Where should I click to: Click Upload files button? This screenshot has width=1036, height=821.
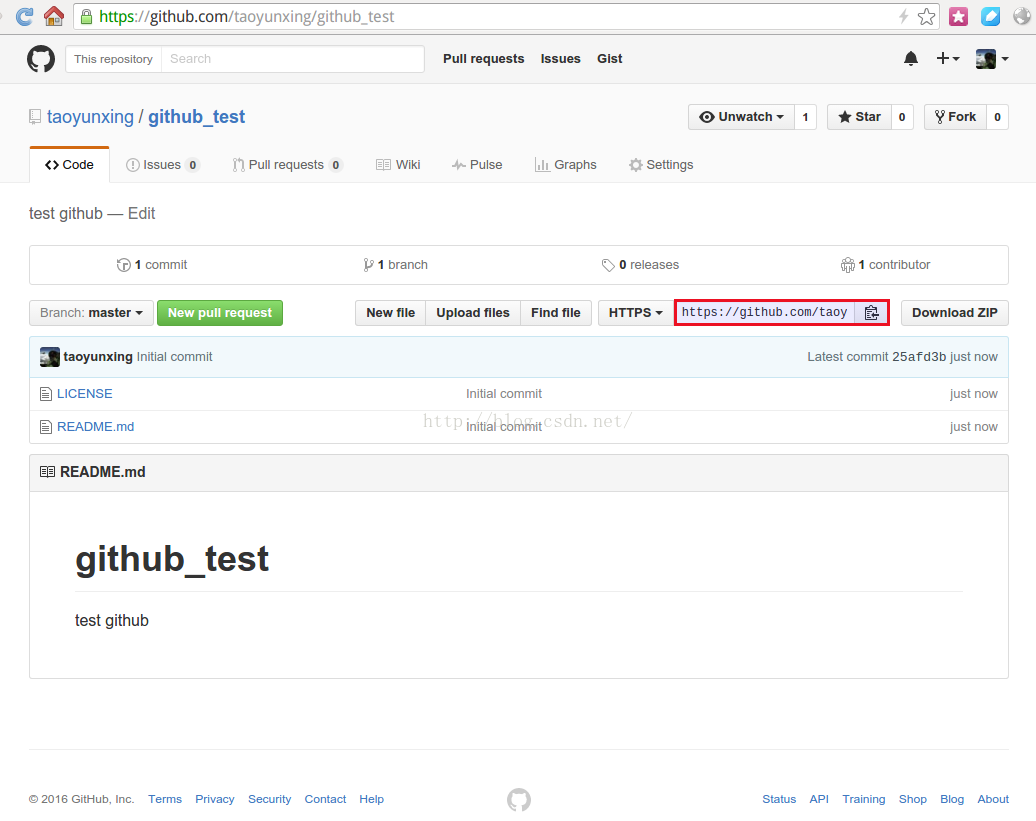click(473, 313)
